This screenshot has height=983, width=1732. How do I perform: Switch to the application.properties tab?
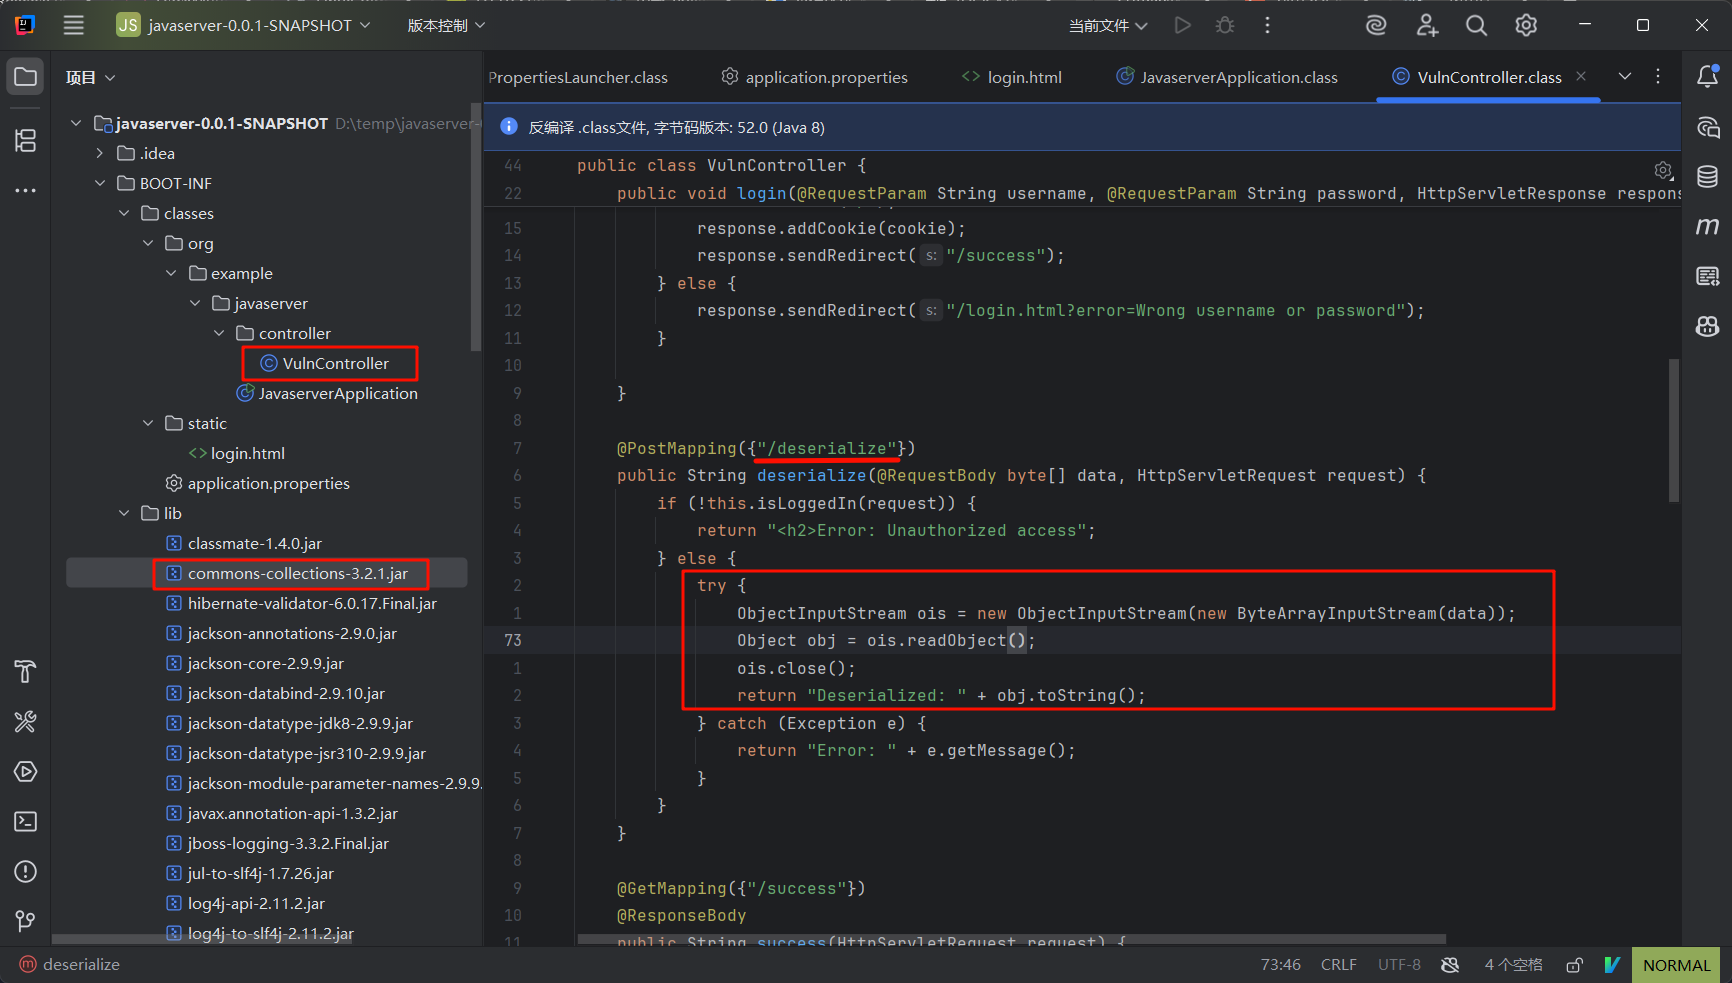click(815, 77)
